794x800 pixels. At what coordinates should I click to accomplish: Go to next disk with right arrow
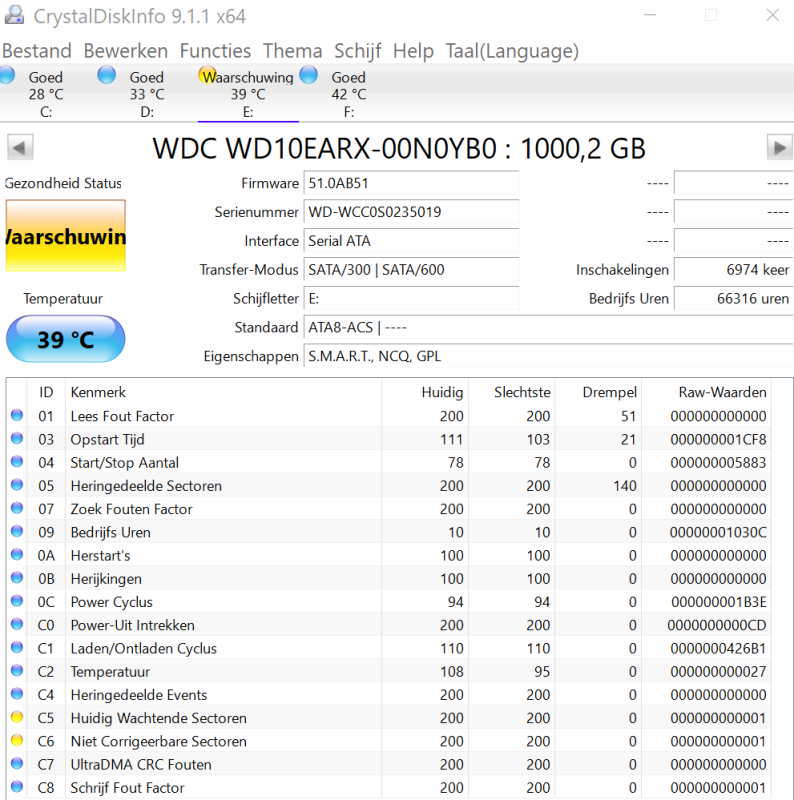click(x=779, y=148)
